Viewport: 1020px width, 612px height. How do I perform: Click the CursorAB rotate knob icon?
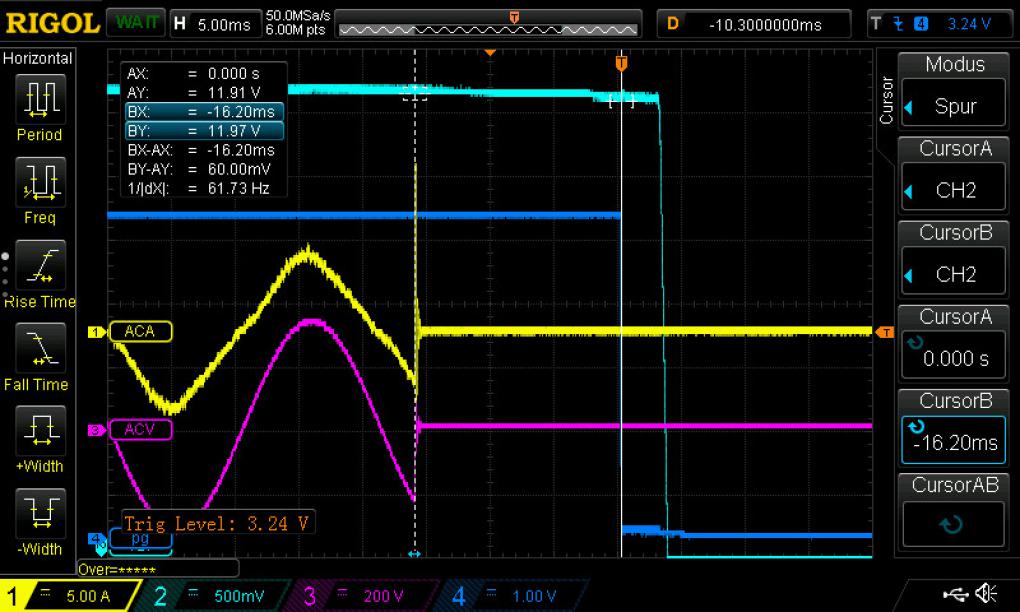951,524
